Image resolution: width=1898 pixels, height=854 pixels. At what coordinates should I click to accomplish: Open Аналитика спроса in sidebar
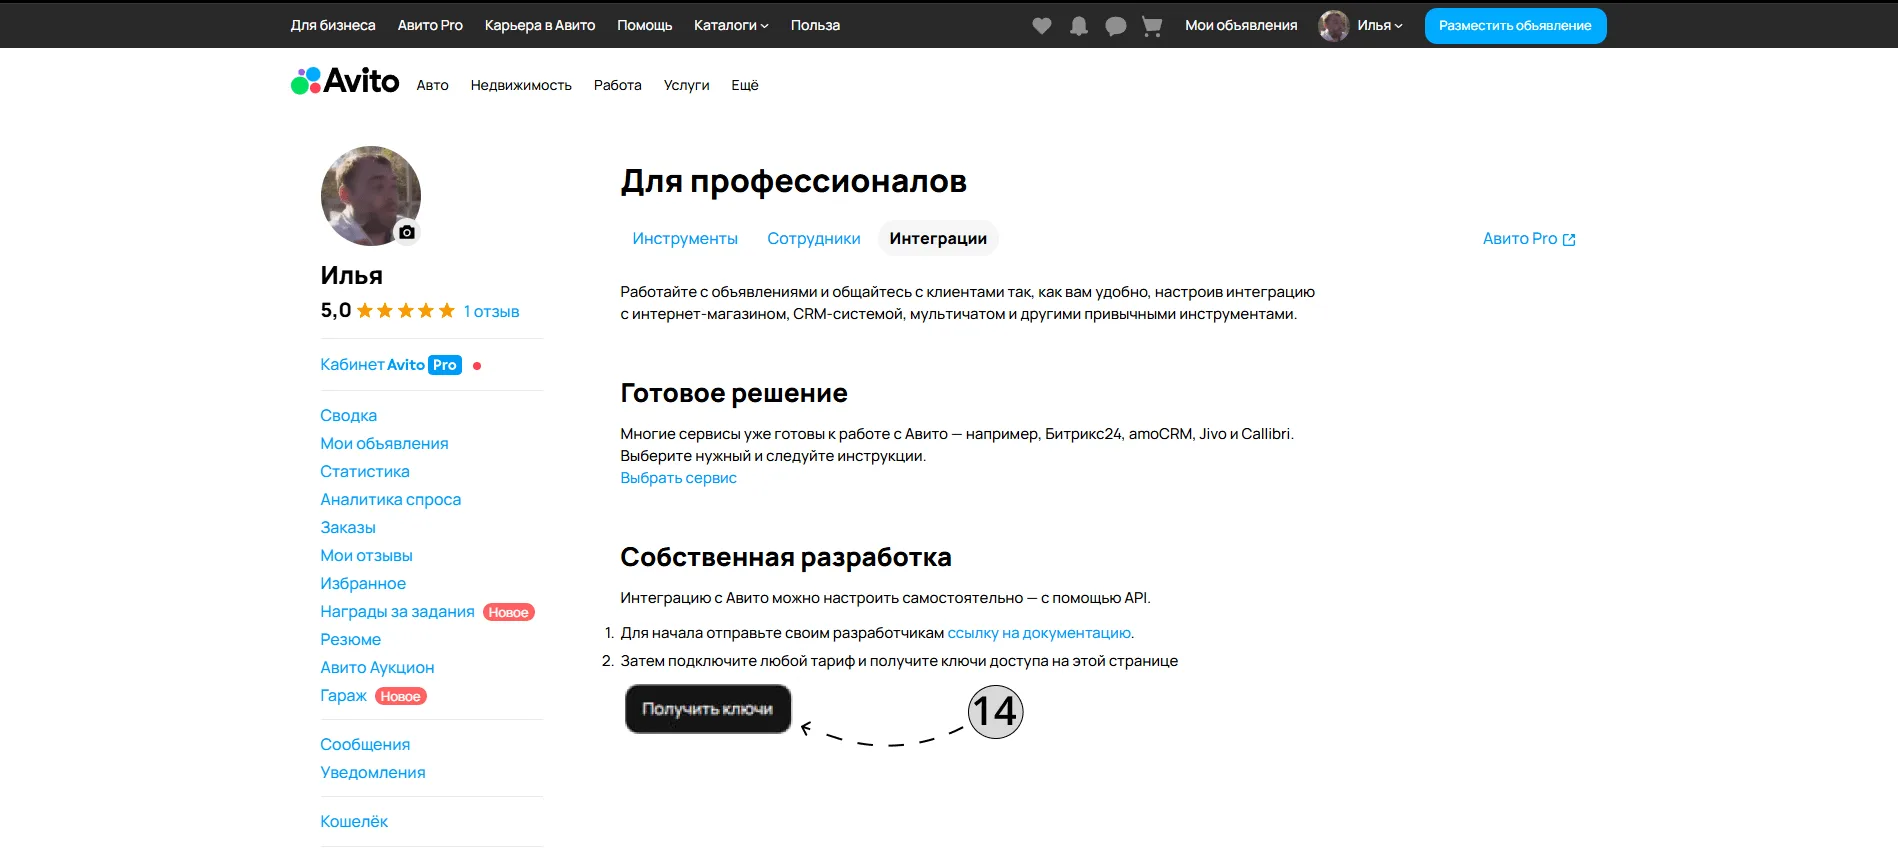(x=390, y=499)
